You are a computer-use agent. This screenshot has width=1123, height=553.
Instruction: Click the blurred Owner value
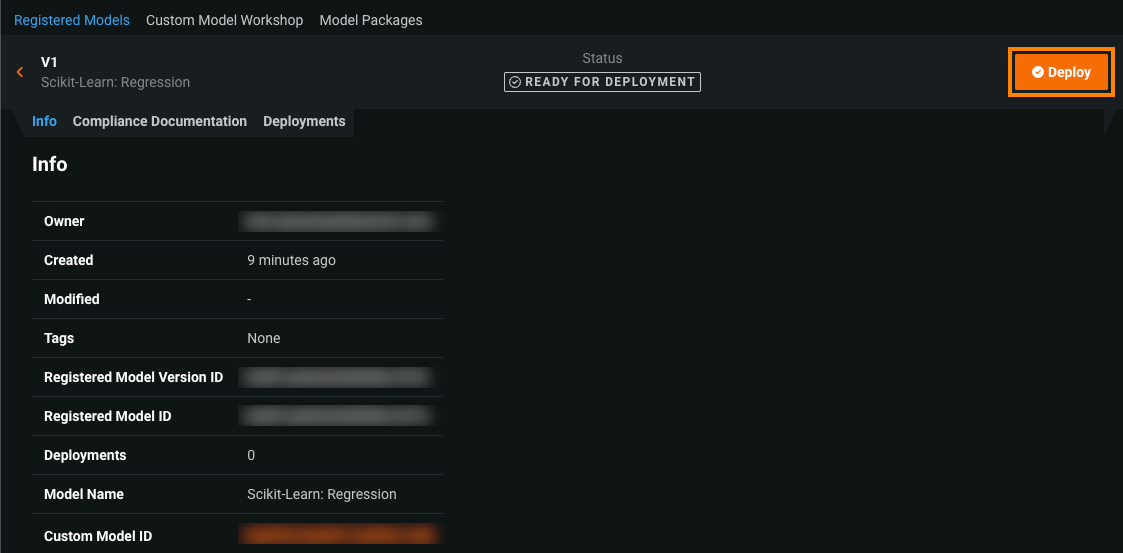pyautogui.click(x=339, y=221)
